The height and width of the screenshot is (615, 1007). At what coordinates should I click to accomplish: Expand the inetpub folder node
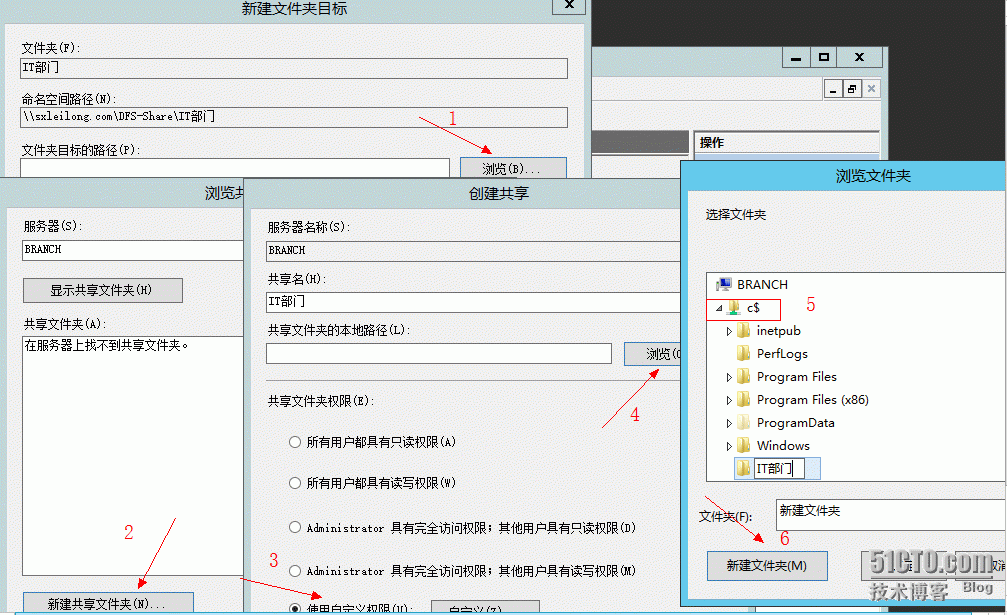(x=729, y=331)
